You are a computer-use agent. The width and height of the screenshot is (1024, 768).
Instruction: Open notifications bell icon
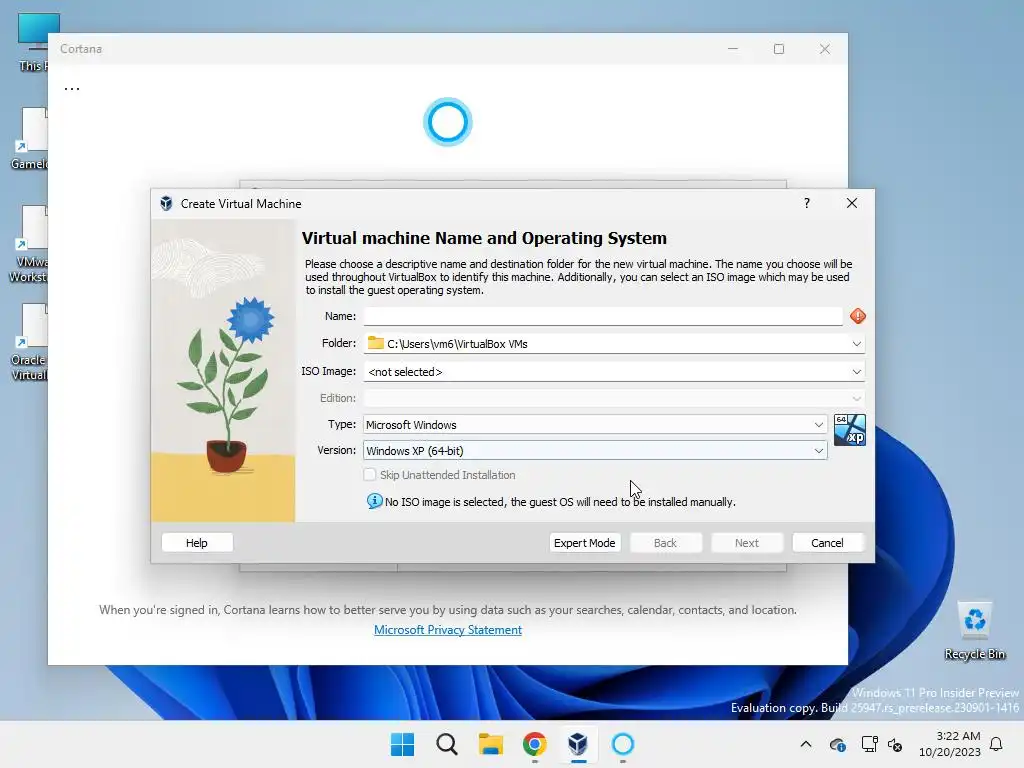[996, 744]
